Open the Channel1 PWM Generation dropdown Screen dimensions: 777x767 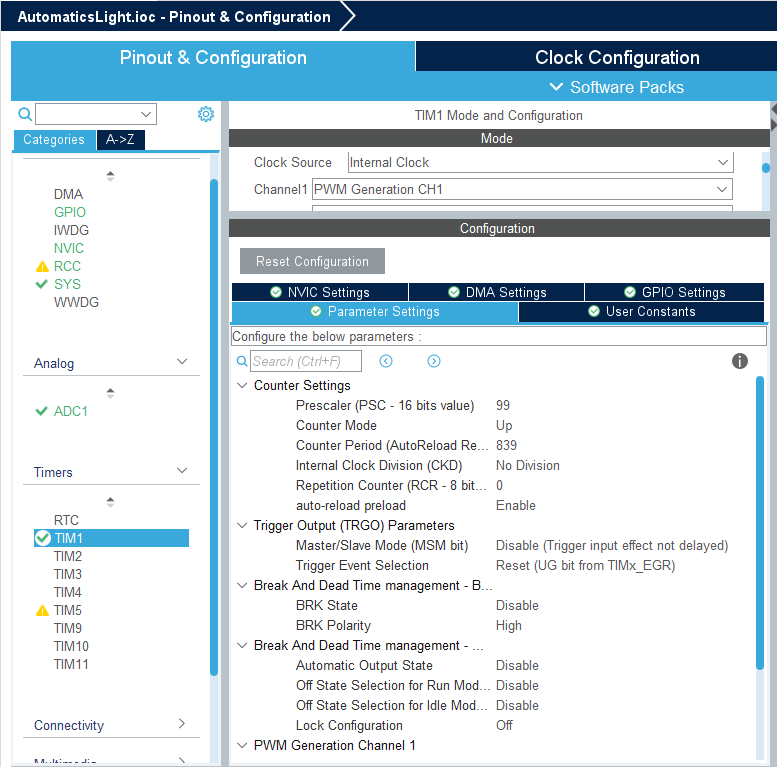click(x=522, y=189)
